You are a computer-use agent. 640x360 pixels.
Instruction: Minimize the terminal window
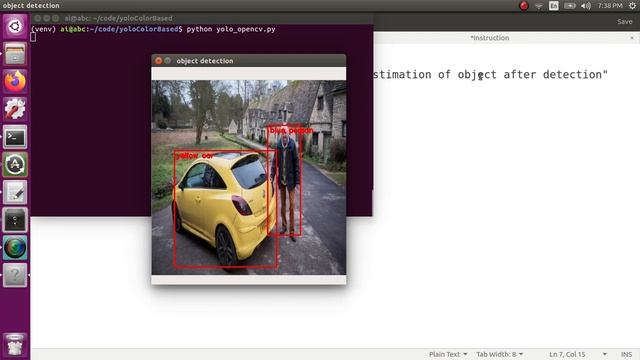(x=47, y=18)
